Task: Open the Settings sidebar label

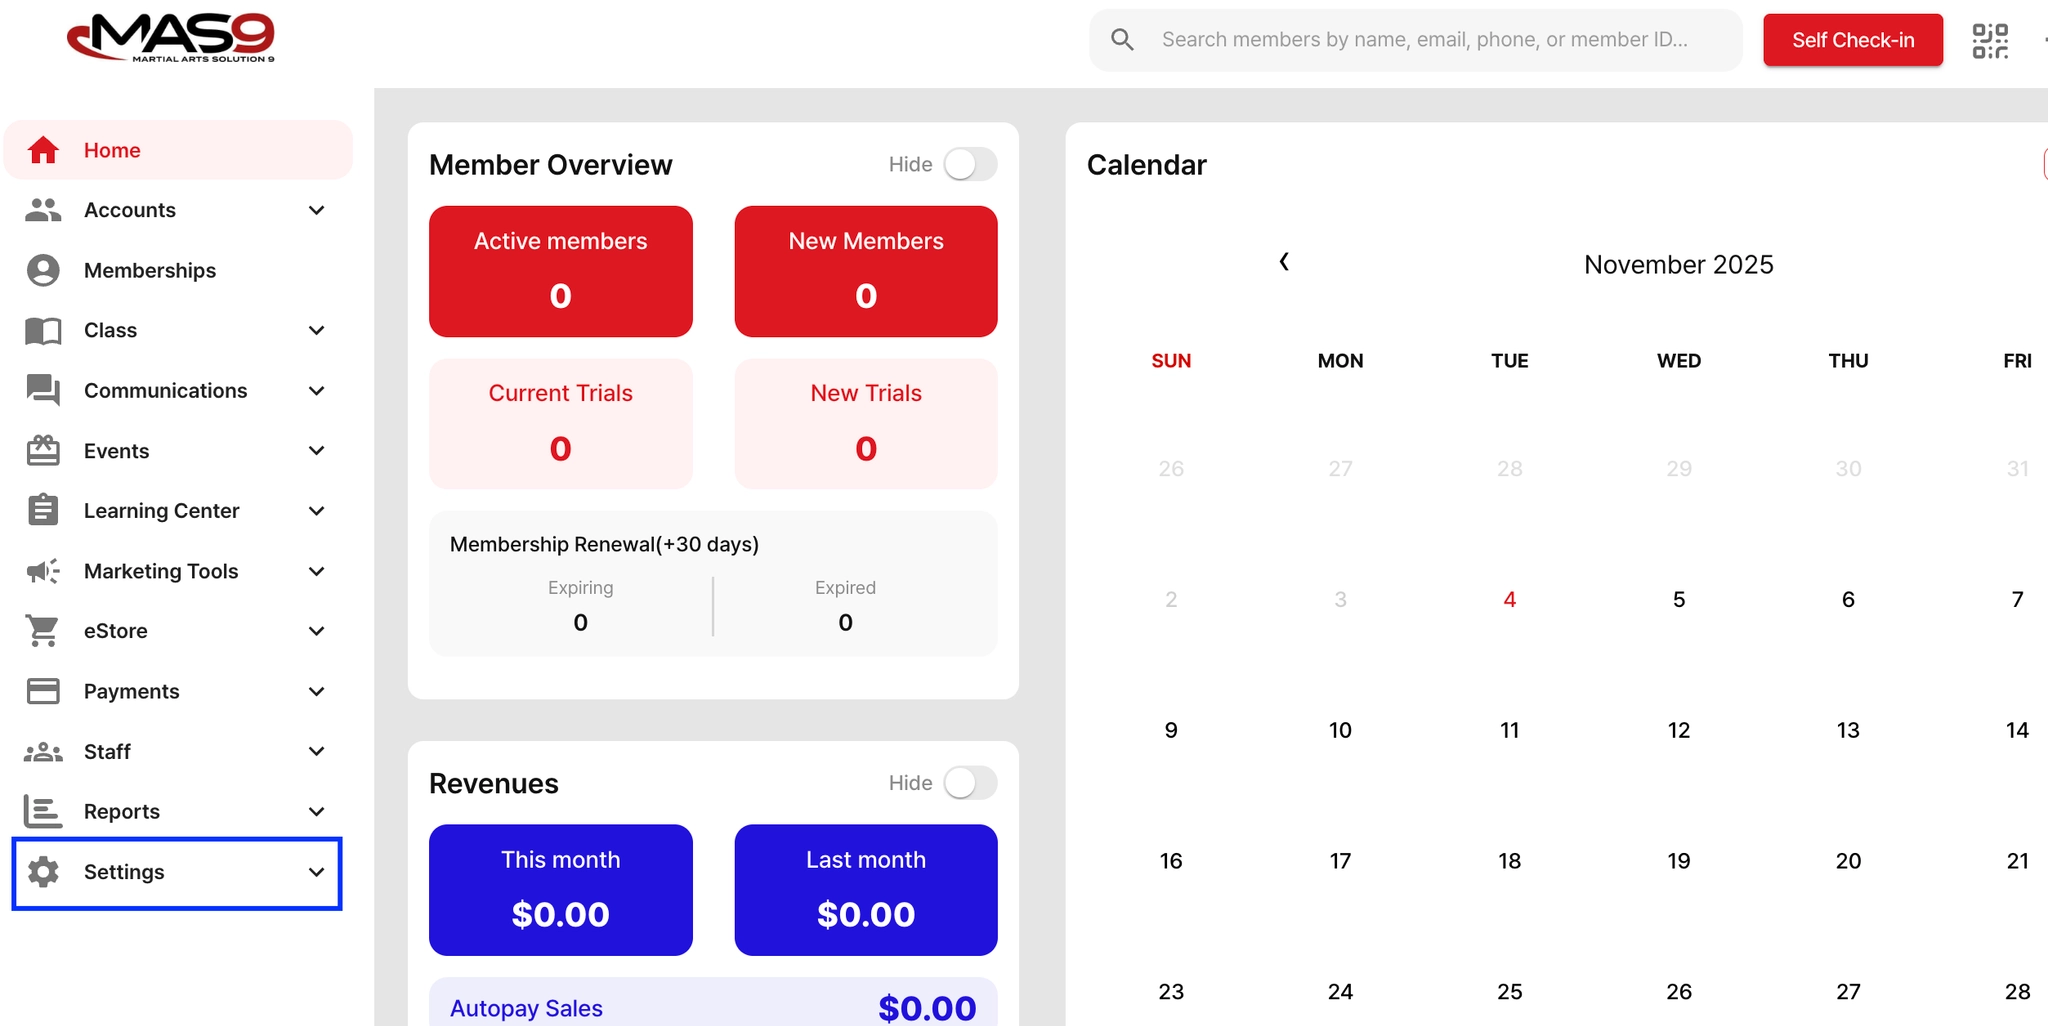Action: [124, 872]
